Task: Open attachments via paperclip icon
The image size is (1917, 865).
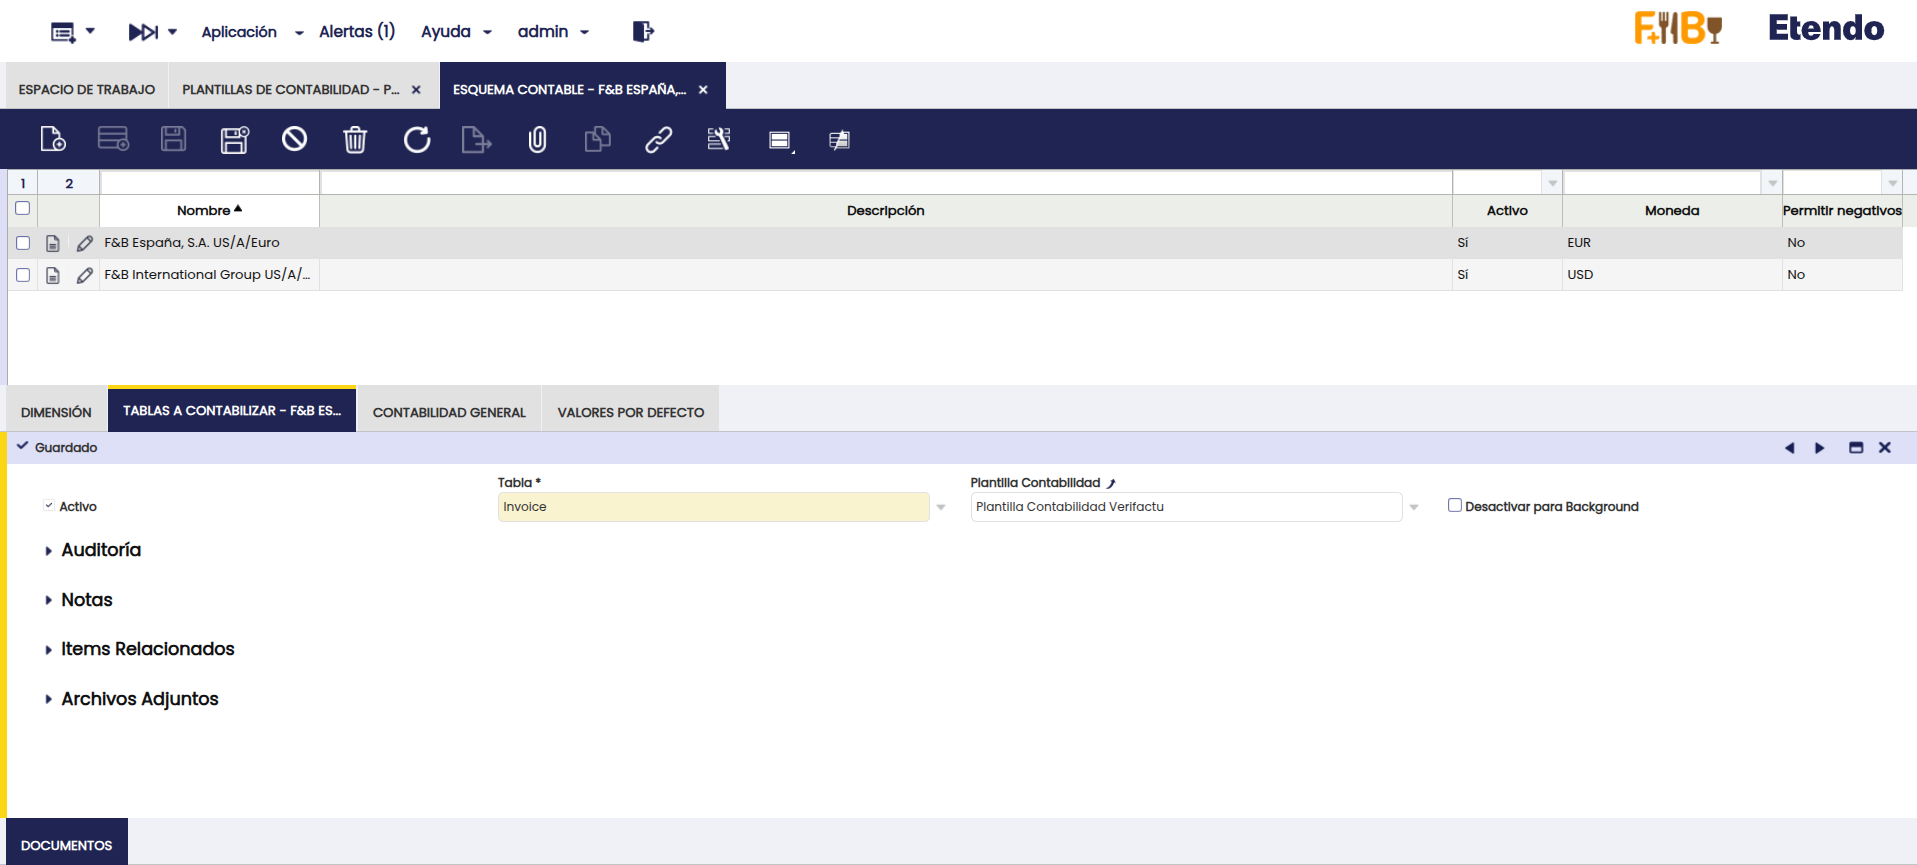Action: (x=537, y=139)
